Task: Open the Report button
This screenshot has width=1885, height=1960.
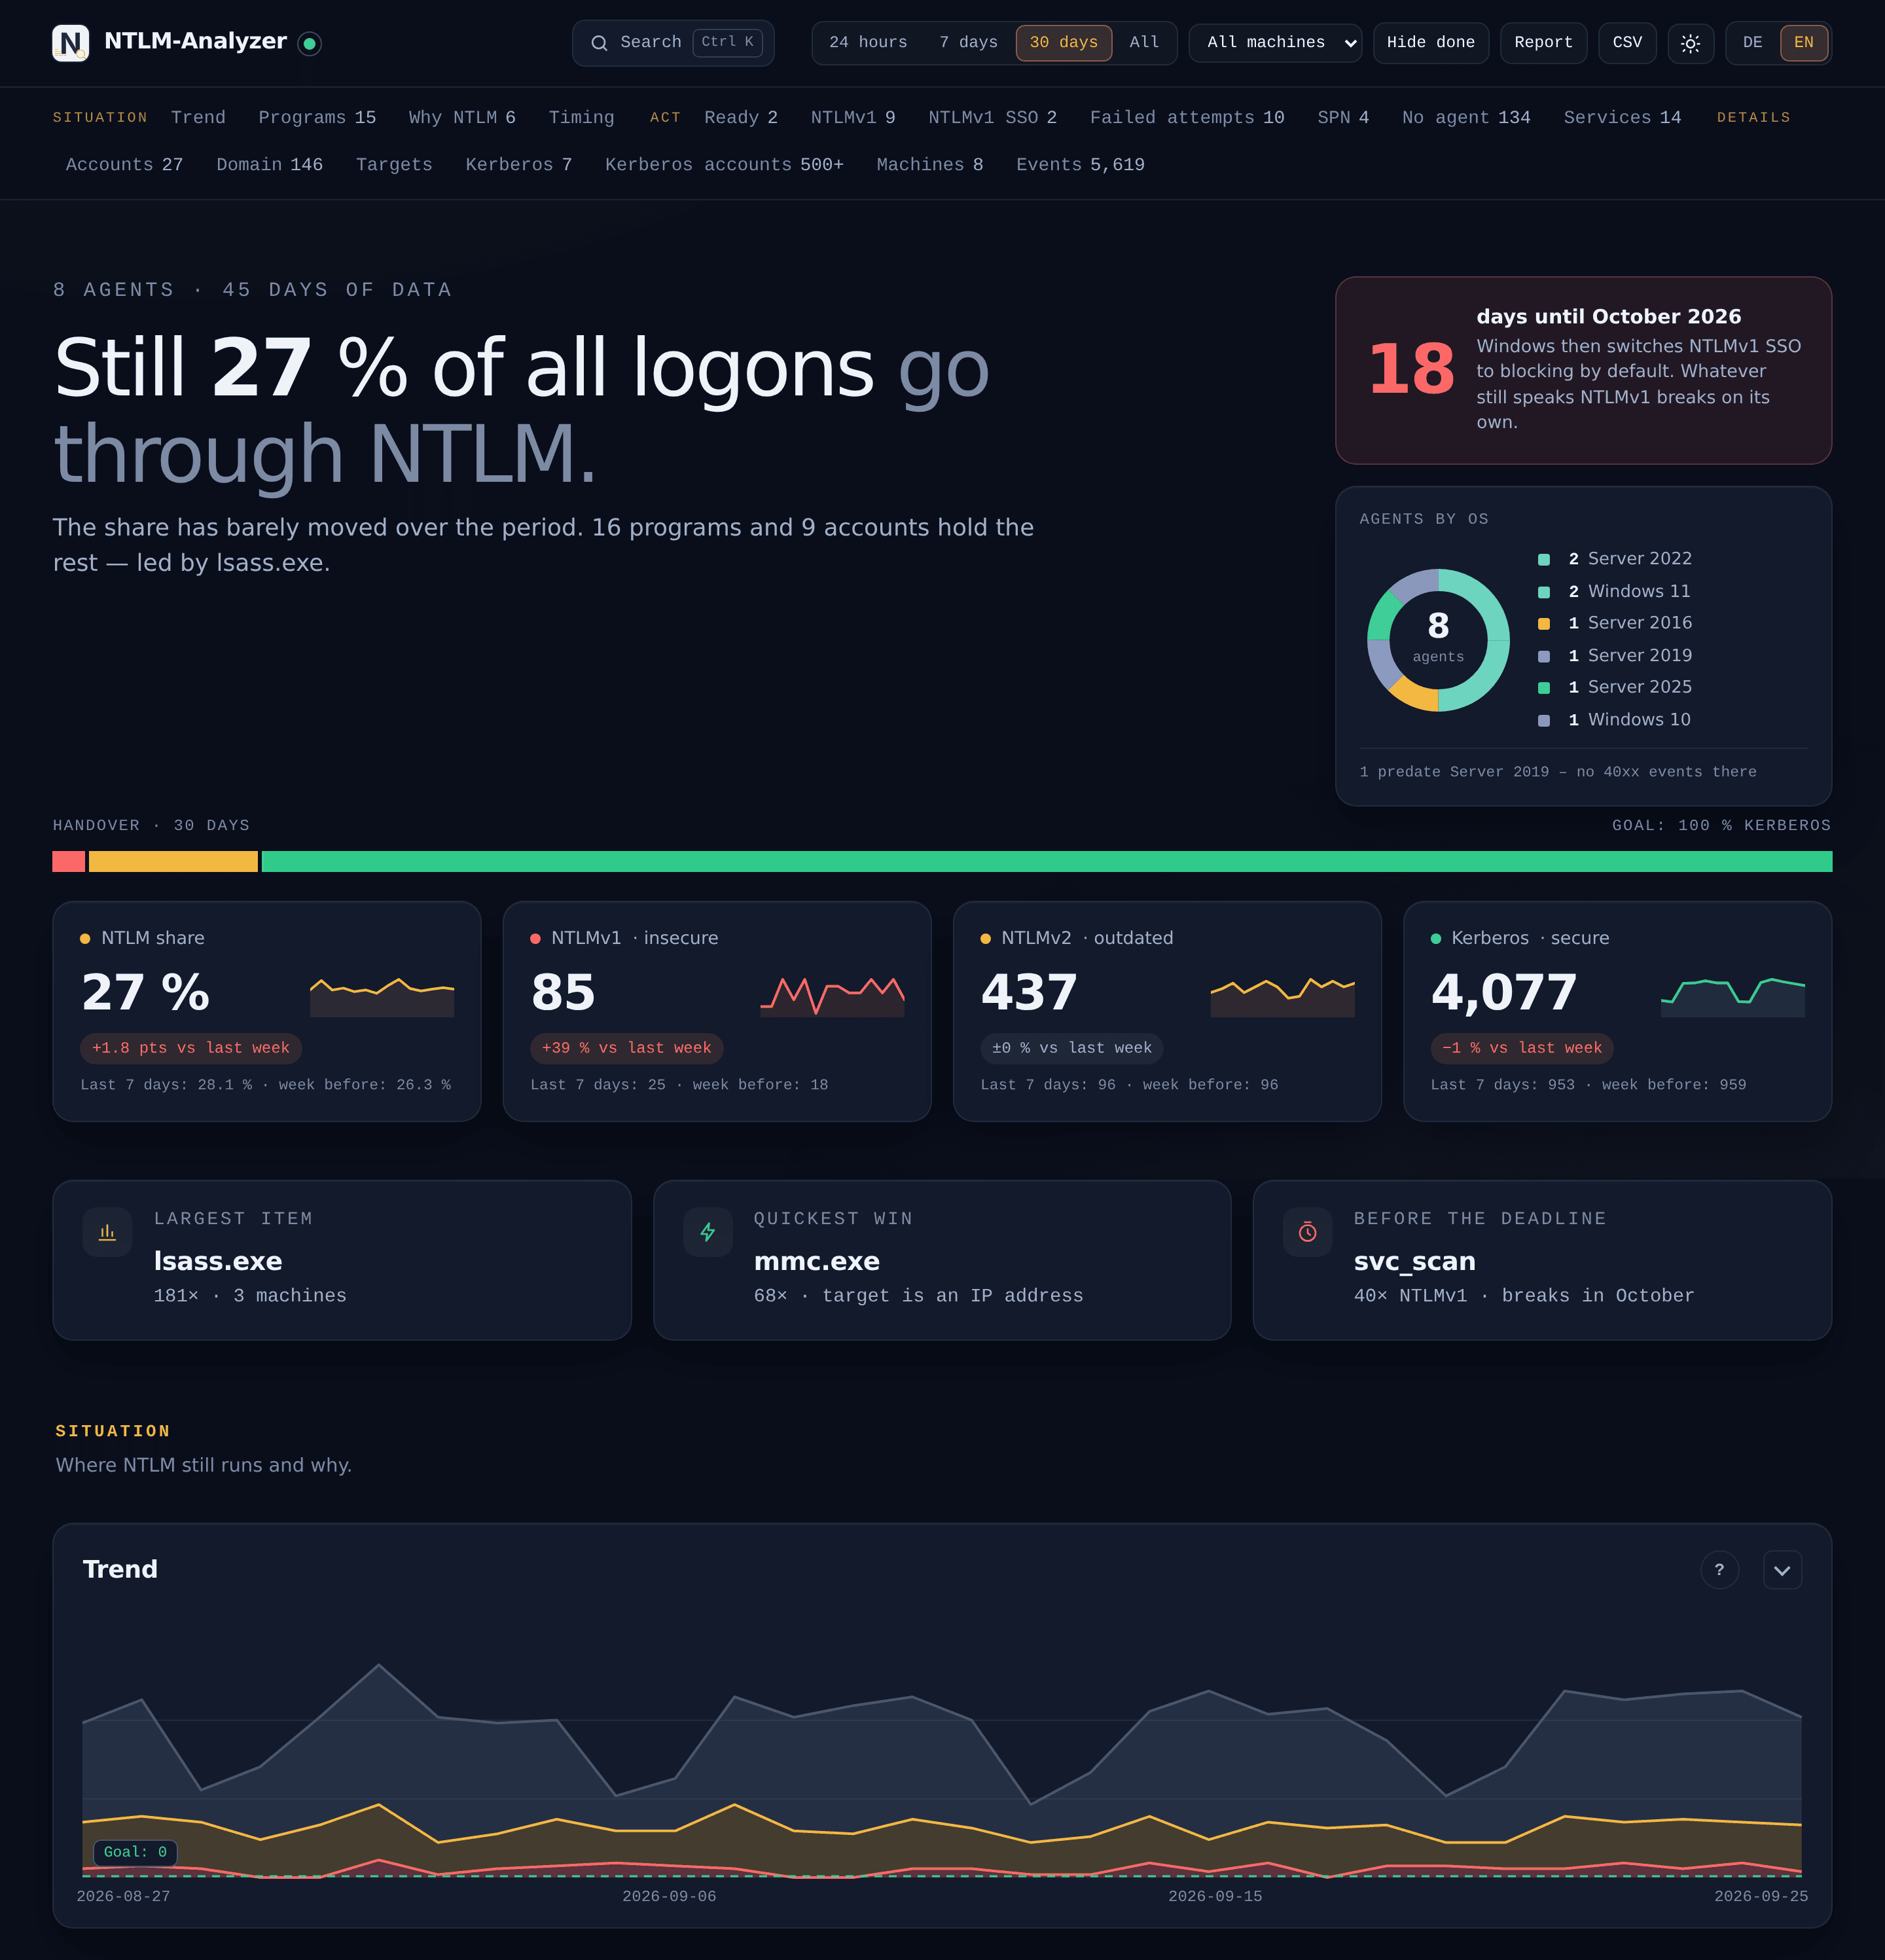Action: (x=1543, y=43)
